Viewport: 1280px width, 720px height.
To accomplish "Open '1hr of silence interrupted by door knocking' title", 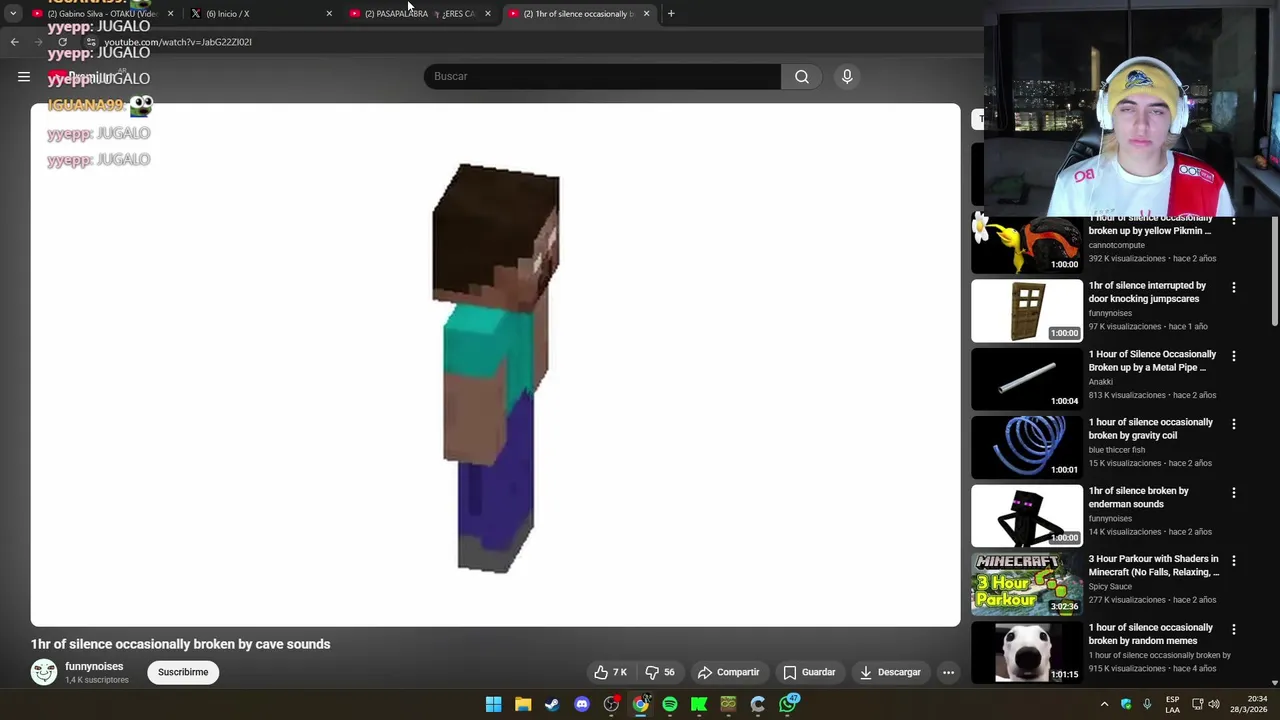I will 1147,292.
